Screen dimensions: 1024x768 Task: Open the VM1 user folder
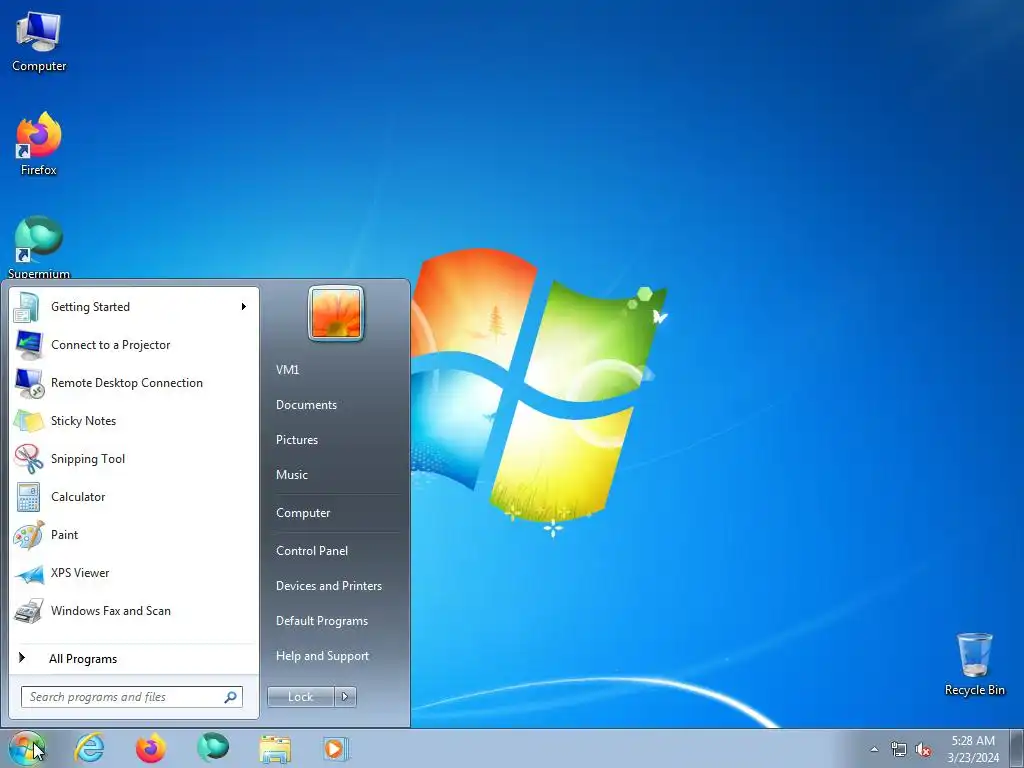coord(287,370)
